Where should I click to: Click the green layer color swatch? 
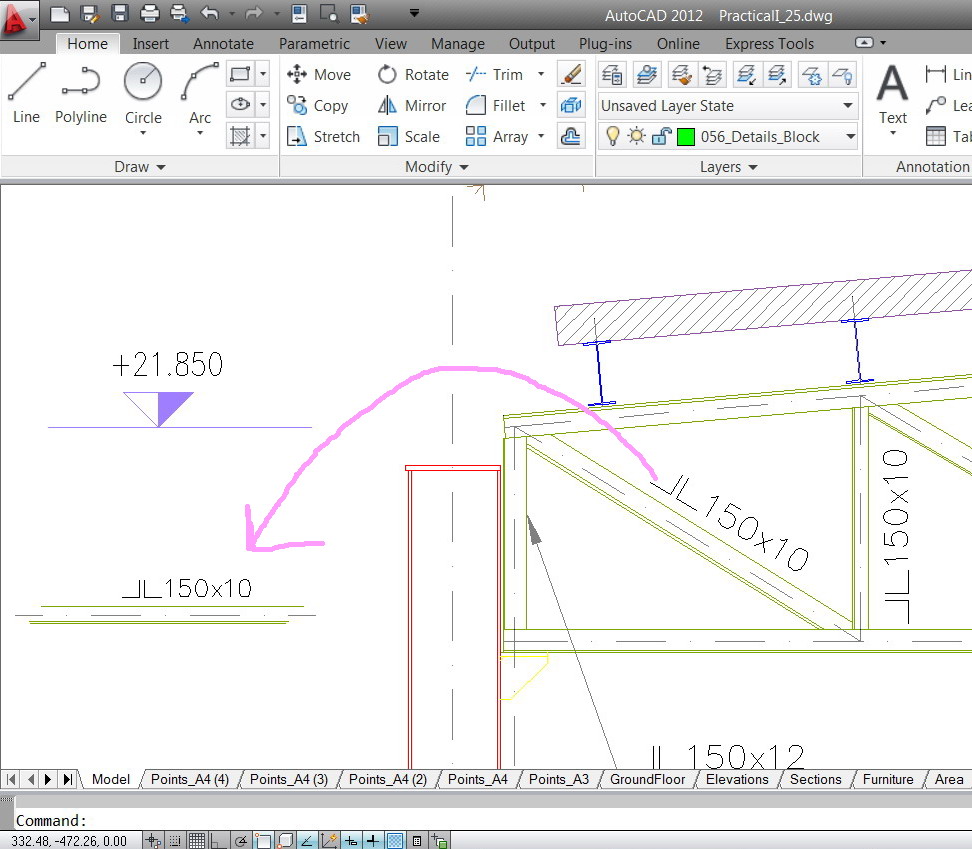click(x=686, y=137)
